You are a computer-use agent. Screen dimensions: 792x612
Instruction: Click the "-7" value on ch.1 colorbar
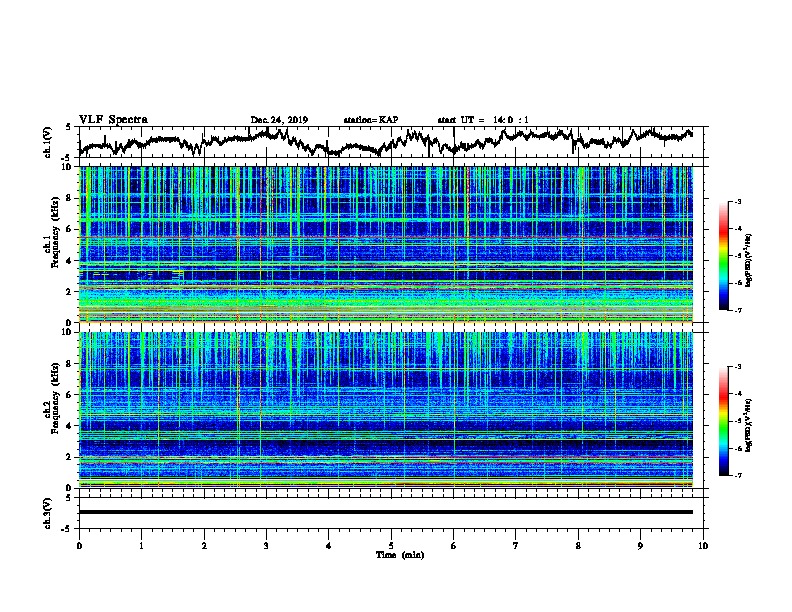737,310
